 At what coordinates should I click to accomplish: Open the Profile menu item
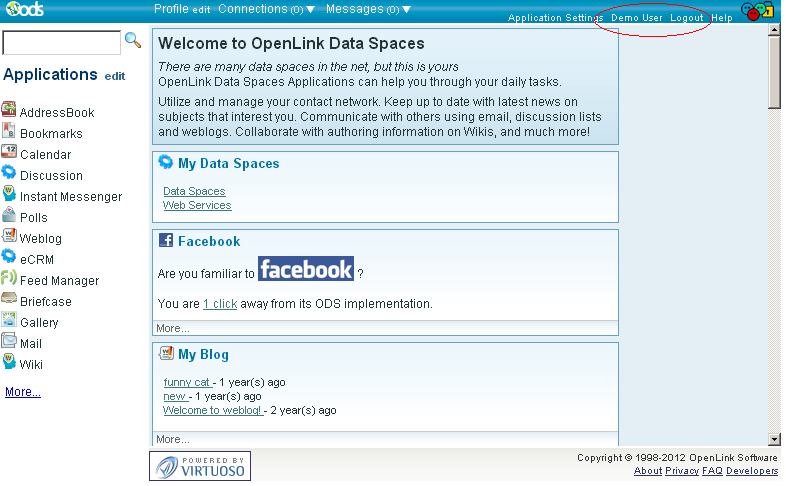[170, 9]
